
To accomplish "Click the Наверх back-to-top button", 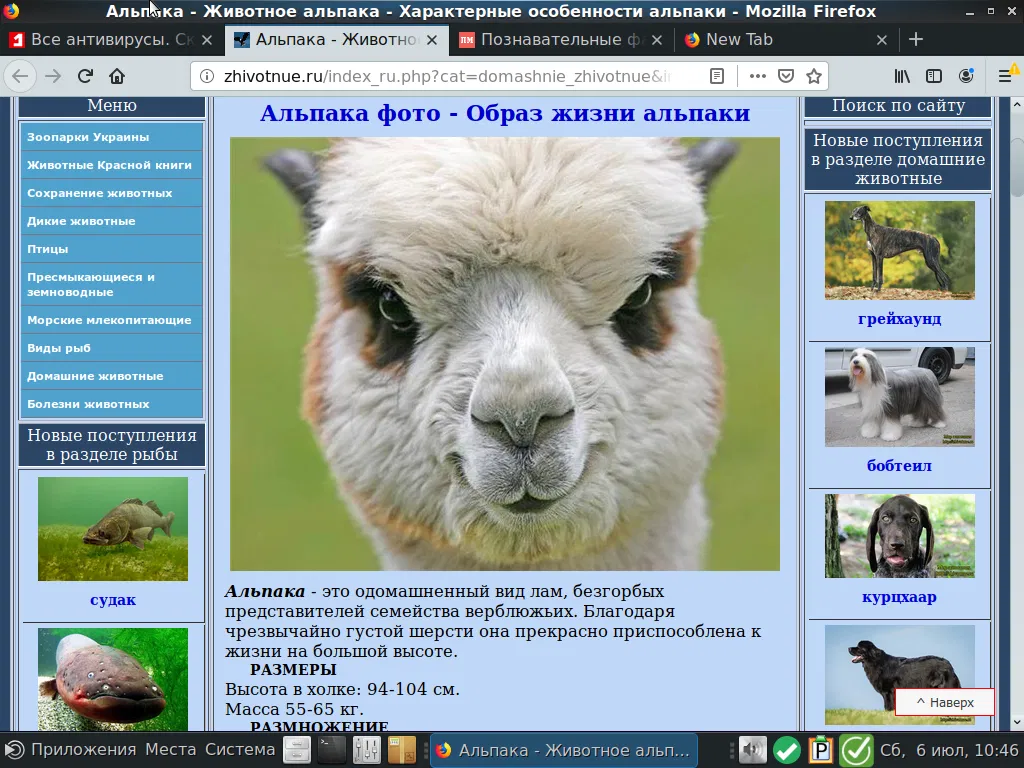I will (945, 703).
